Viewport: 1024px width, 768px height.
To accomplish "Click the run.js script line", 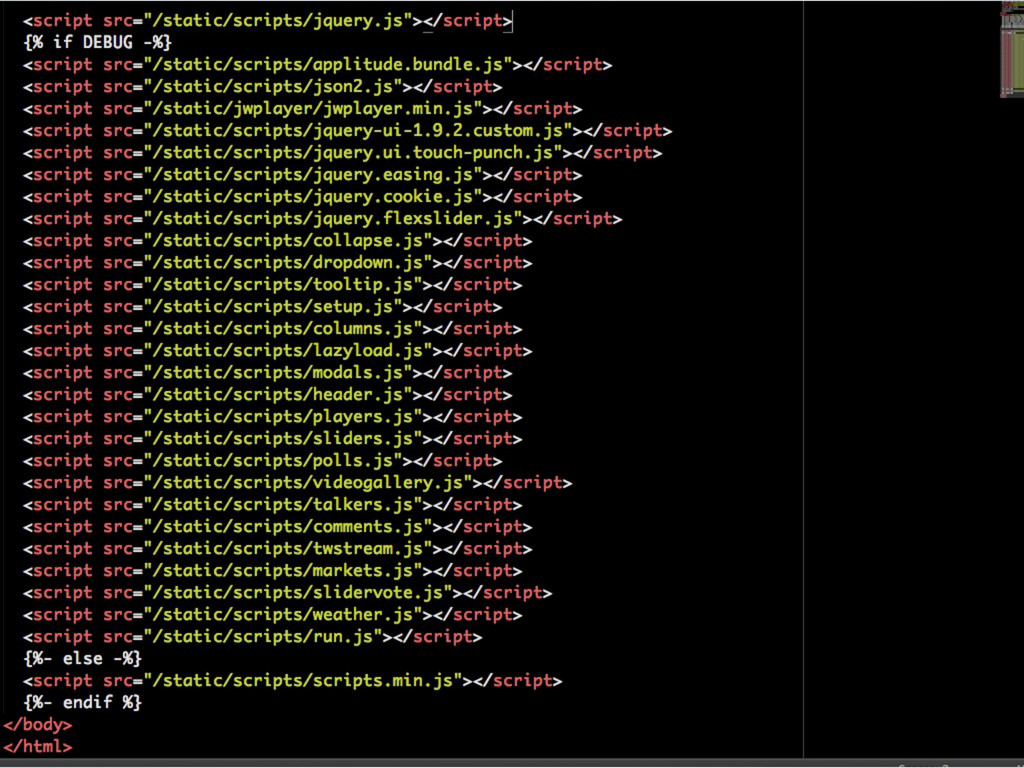I will 253,637.
